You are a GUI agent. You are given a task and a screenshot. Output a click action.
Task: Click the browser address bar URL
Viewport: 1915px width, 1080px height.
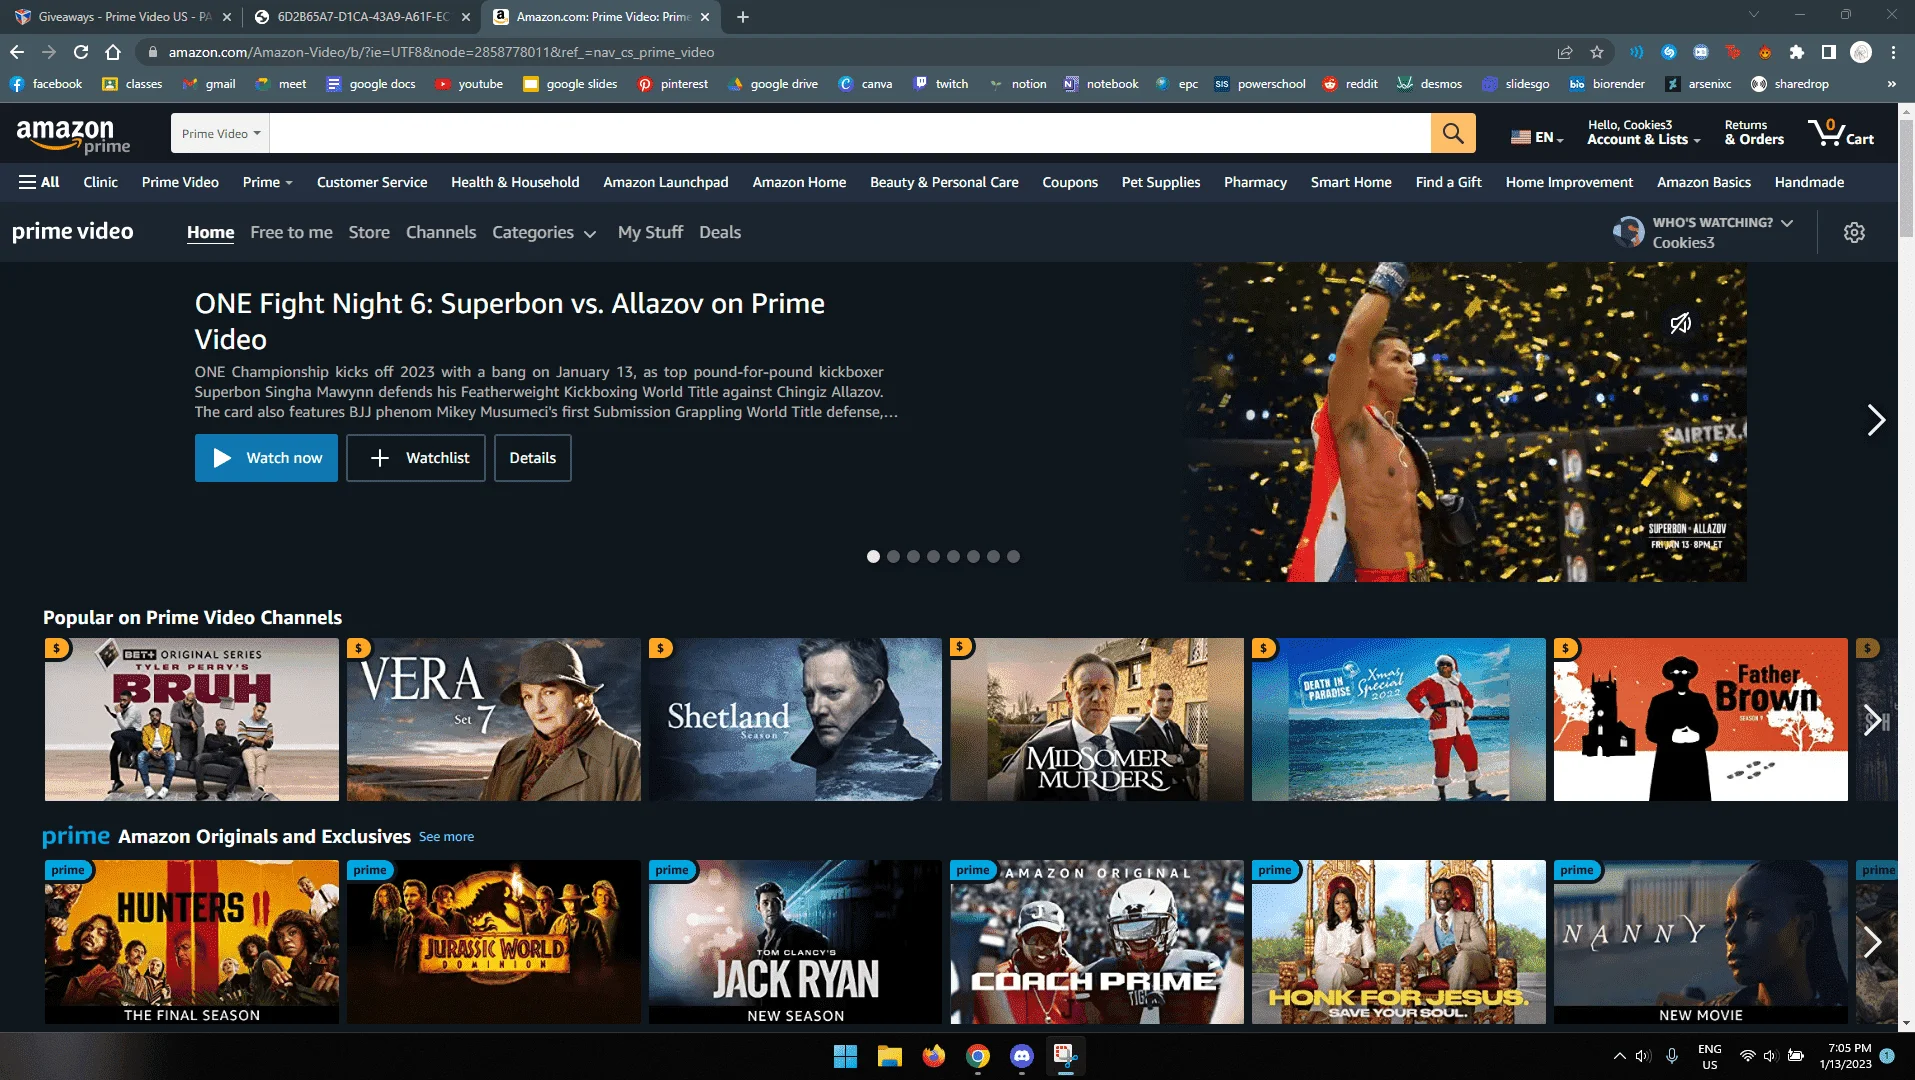pyautogui.click(x=441, y=52)
